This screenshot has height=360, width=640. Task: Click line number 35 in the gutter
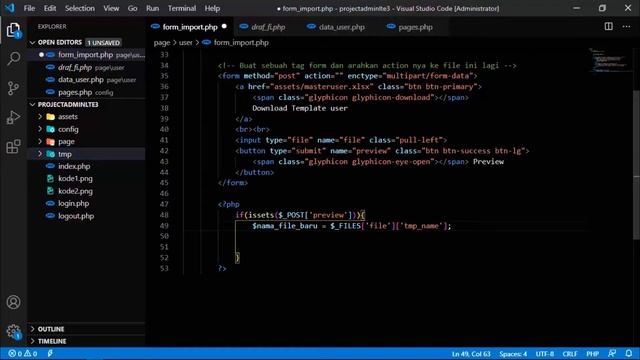click(x=164, y=76)
